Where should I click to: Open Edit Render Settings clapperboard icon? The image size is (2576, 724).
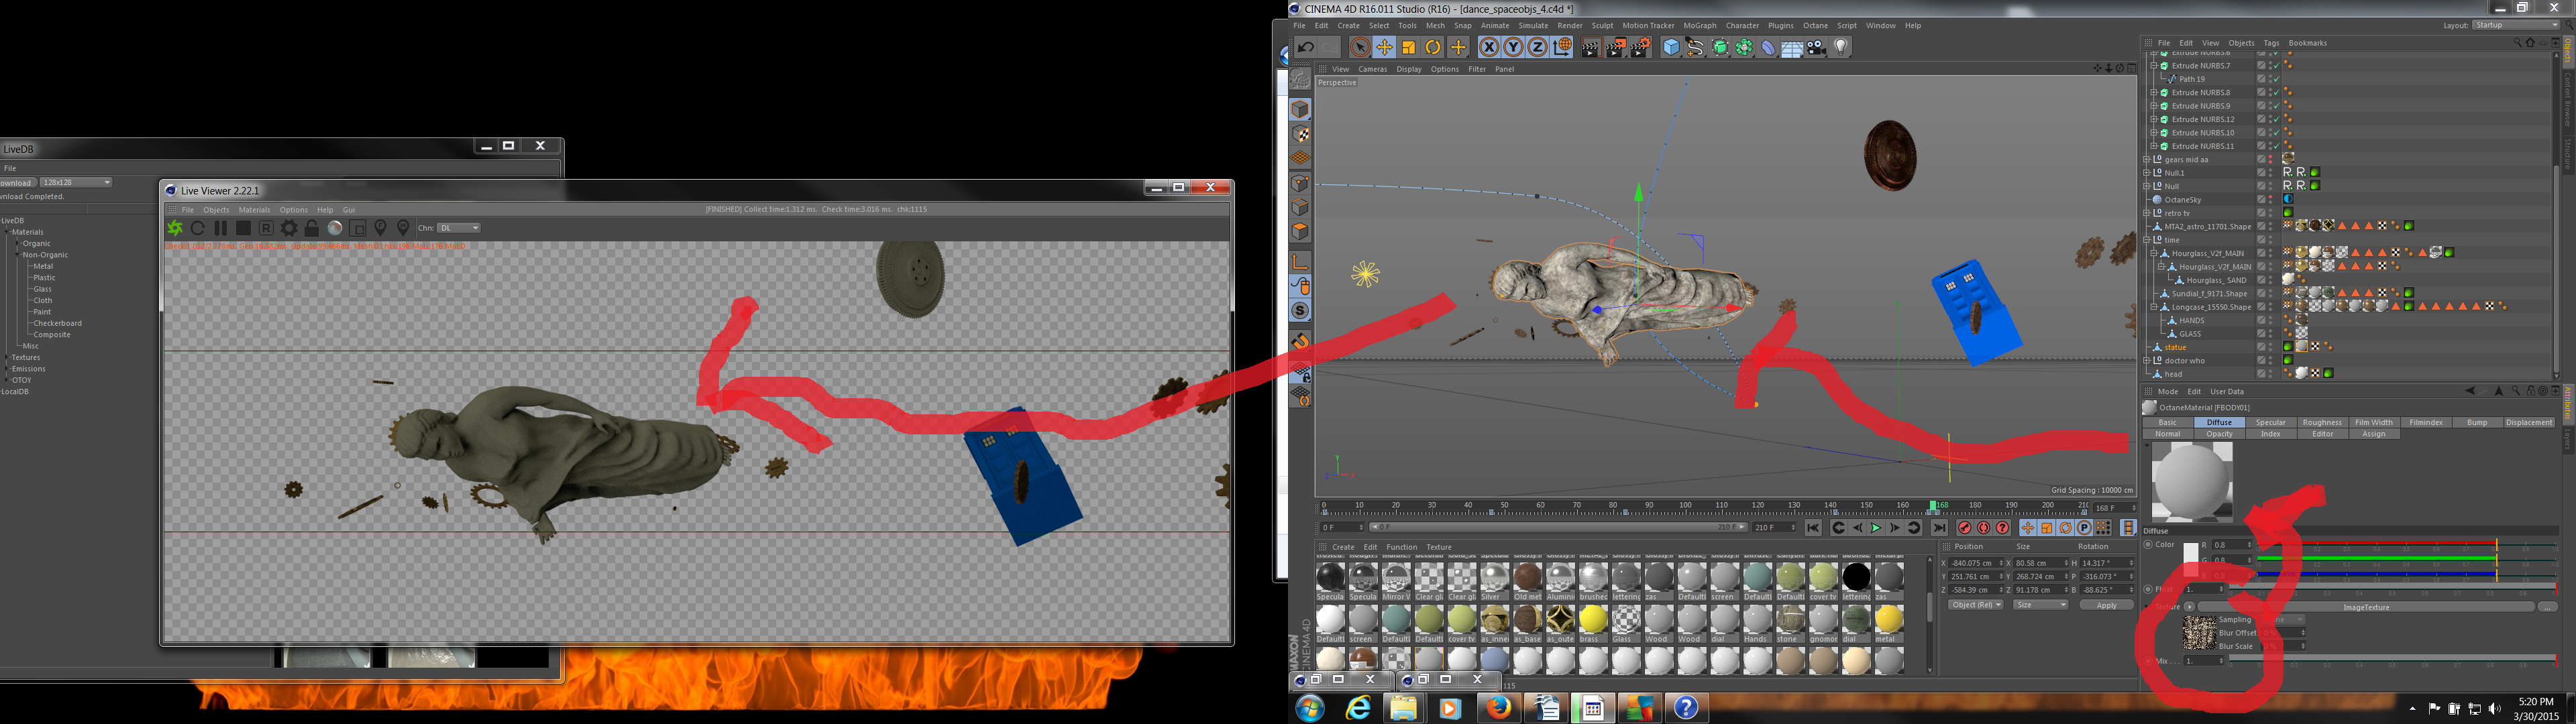pyautogui.click(x=1640, y=48)
